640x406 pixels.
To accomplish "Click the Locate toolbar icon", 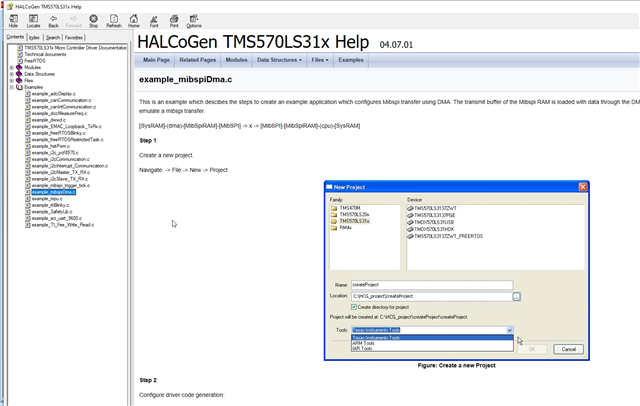I will pos(33,21).
